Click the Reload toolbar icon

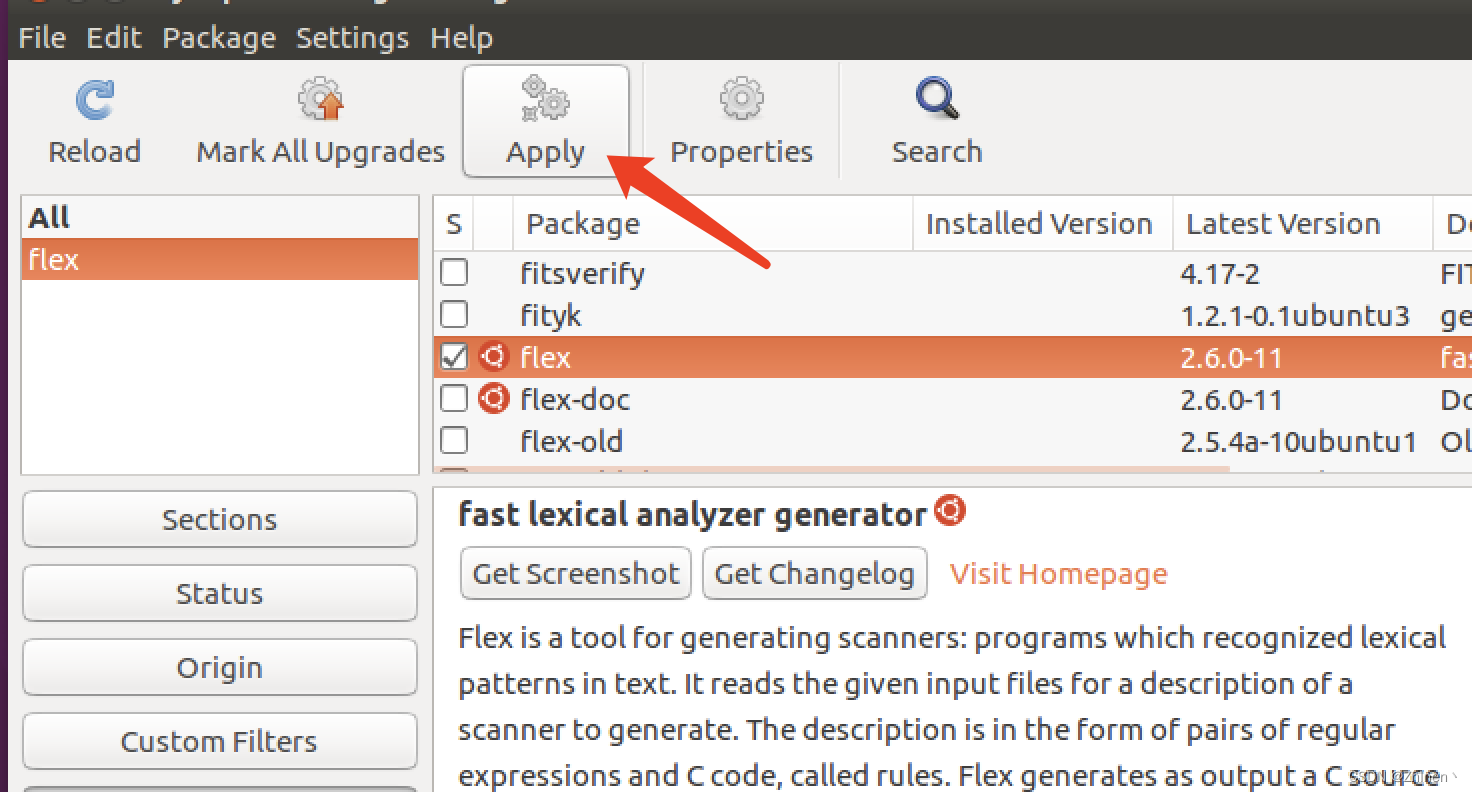[95, 101]
